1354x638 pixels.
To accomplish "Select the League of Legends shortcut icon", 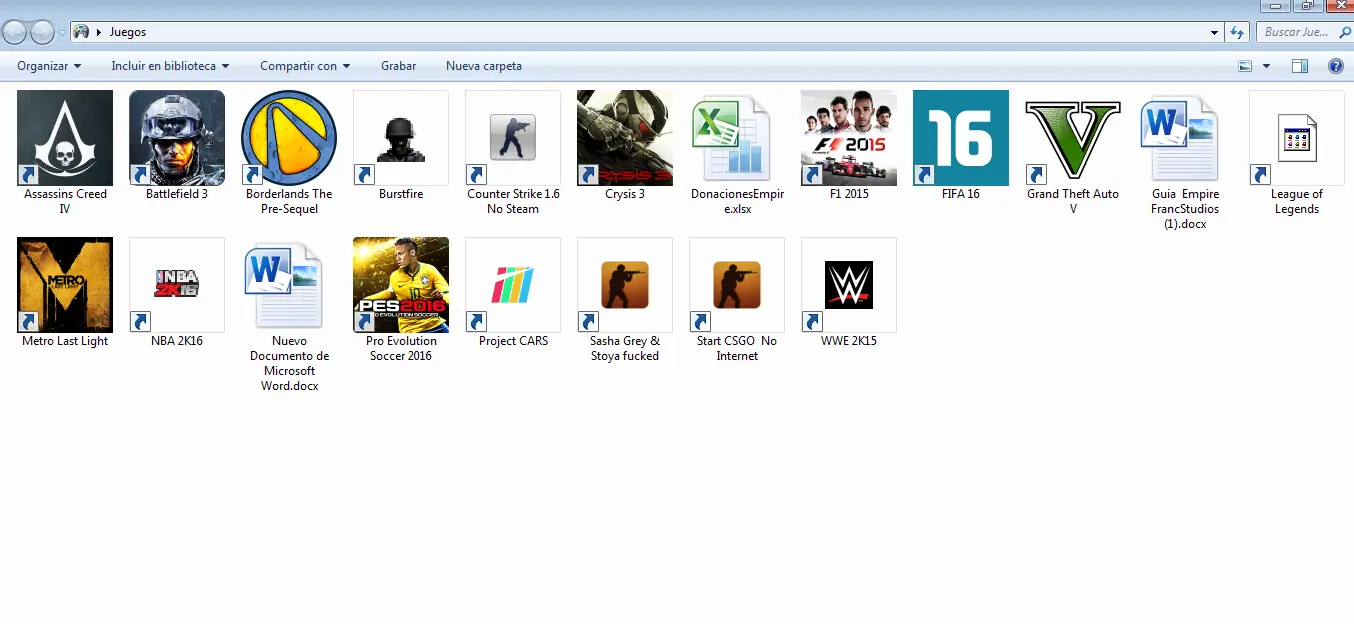I will (1297, 138).
